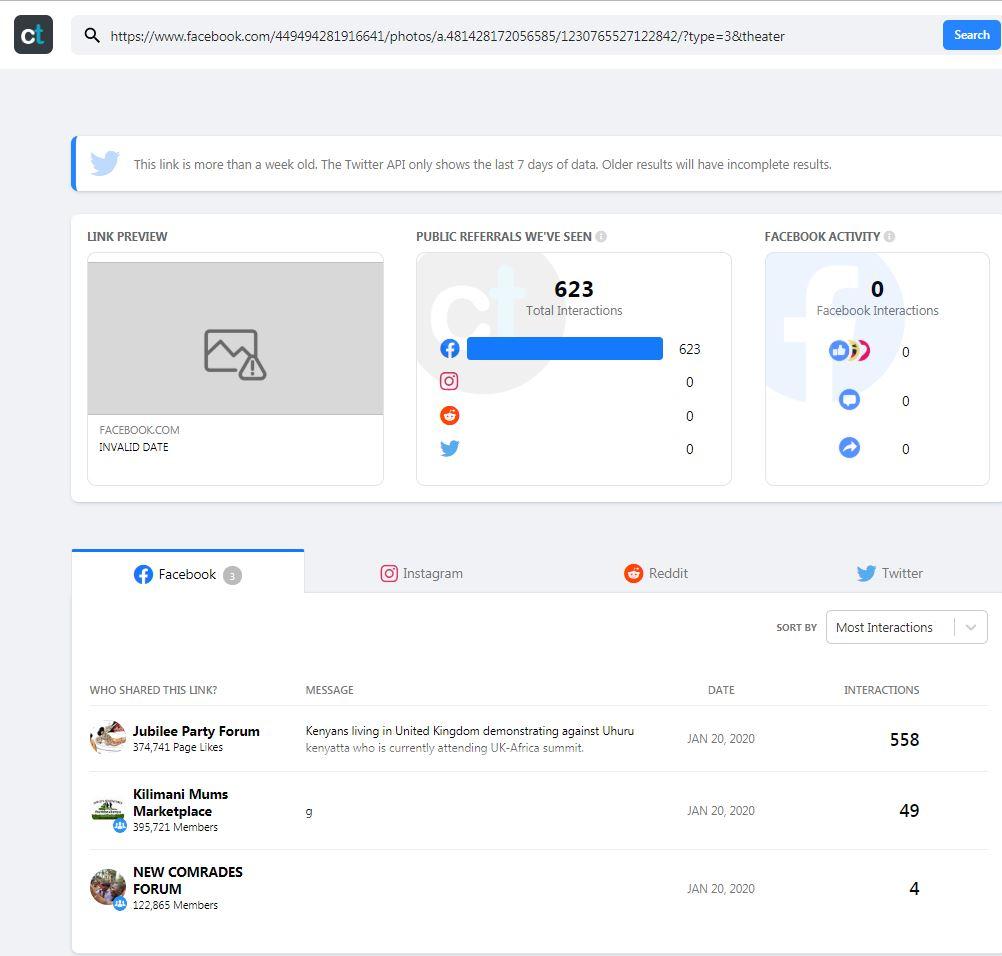Open the Kenyans living in United Kingdom message
The width and height of the screenshot is (1002, 956).
click(x=470, y=739)
